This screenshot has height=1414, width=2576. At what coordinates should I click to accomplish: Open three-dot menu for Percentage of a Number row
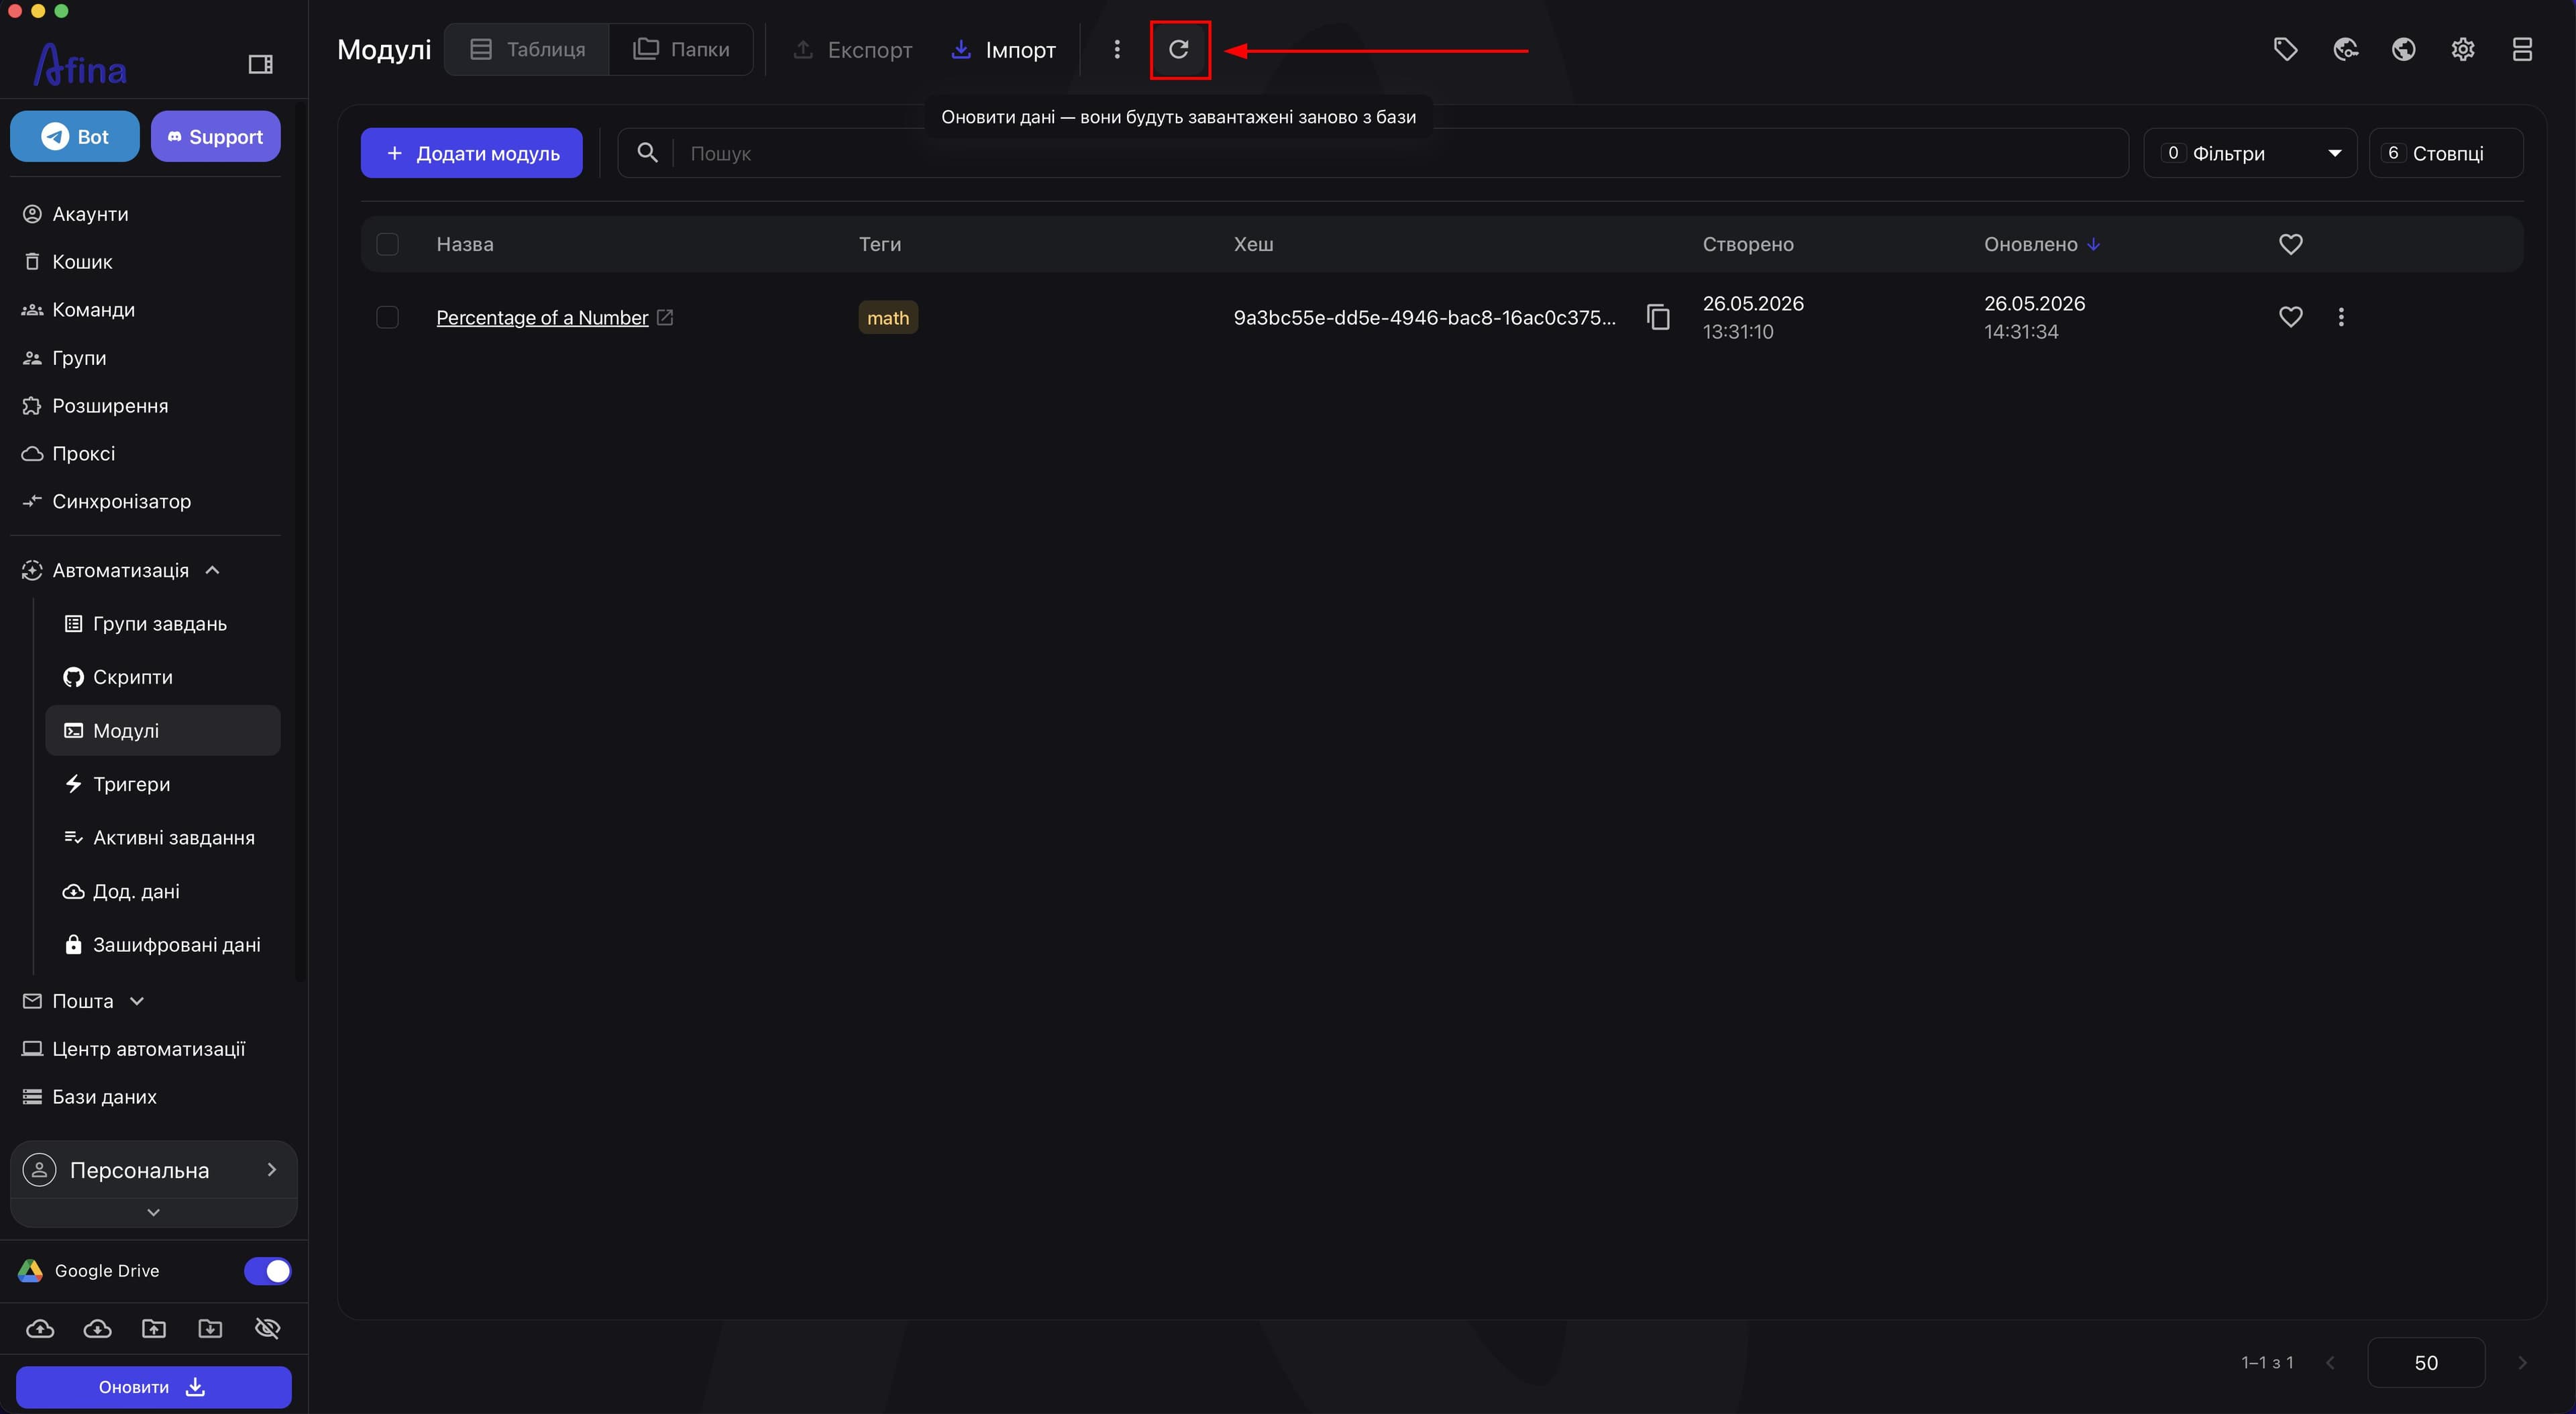pyautogui.click(x=2341, y=317)
